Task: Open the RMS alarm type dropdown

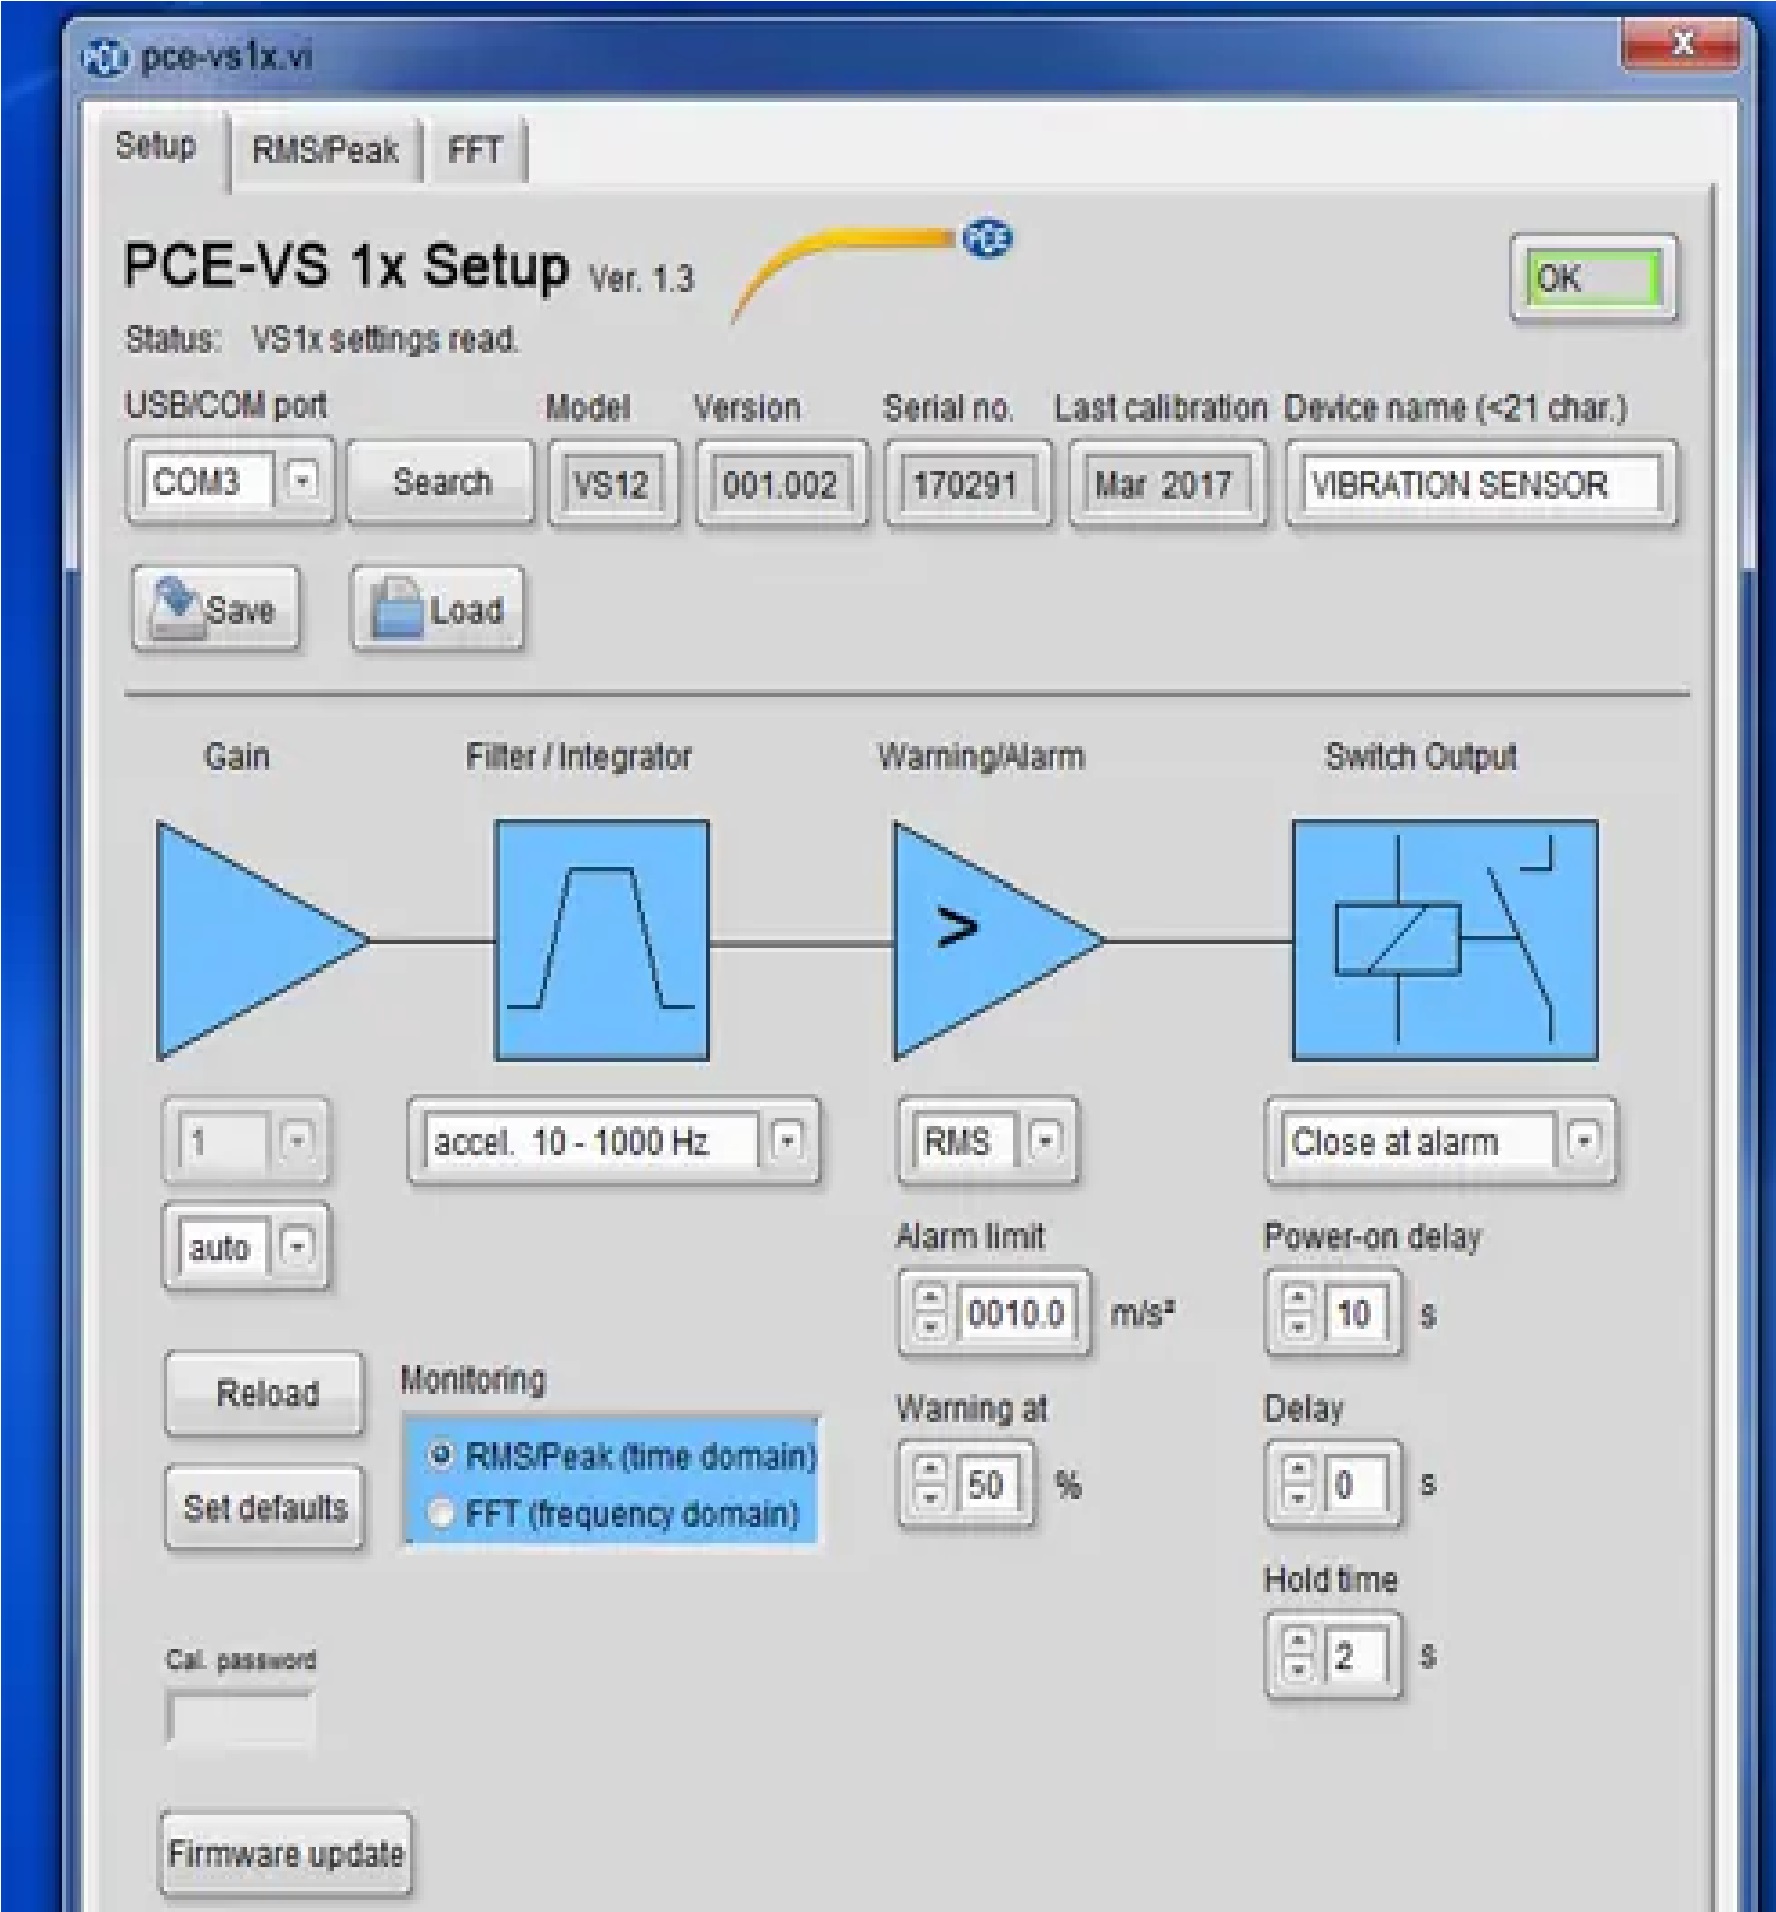Action: click(1045, 1140)
